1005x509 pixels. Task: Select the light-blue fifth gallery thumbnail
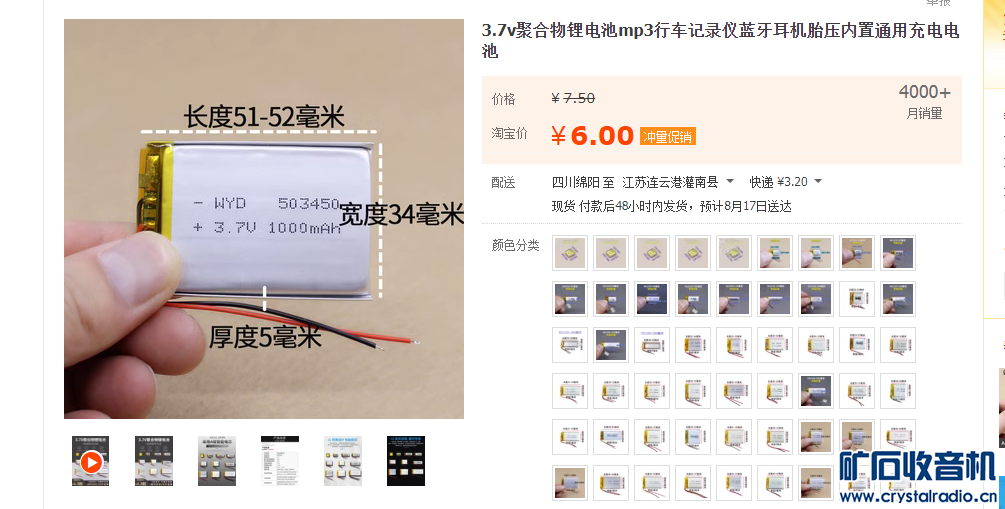(x=343, y=461)
